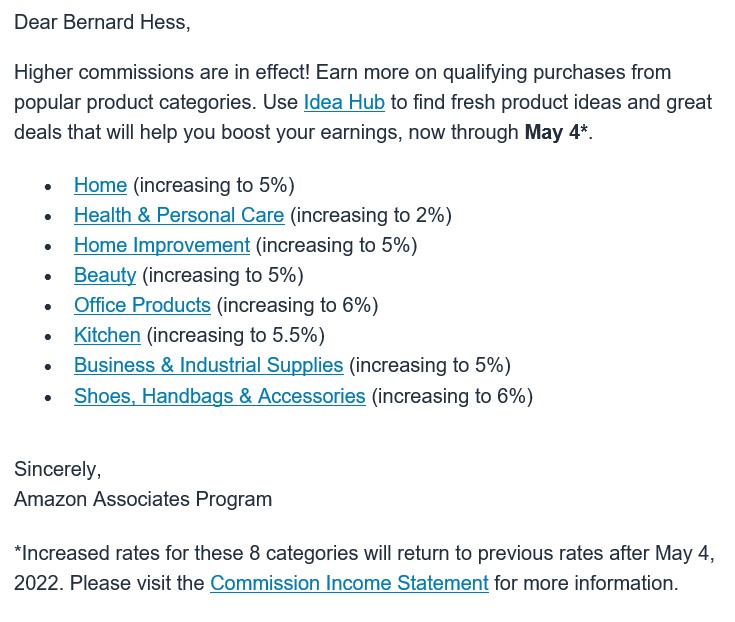Click the Dear Bernard Hess greeting
Image resolution: width=735 pixels, height=622 pixels.
102,22
